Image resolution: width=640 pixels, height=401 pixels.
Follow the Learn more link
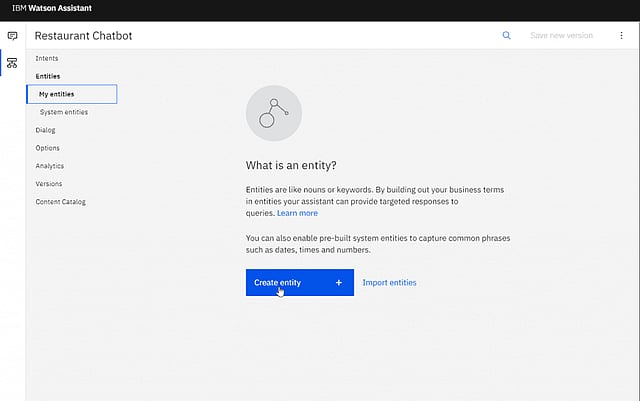point(297,213)
